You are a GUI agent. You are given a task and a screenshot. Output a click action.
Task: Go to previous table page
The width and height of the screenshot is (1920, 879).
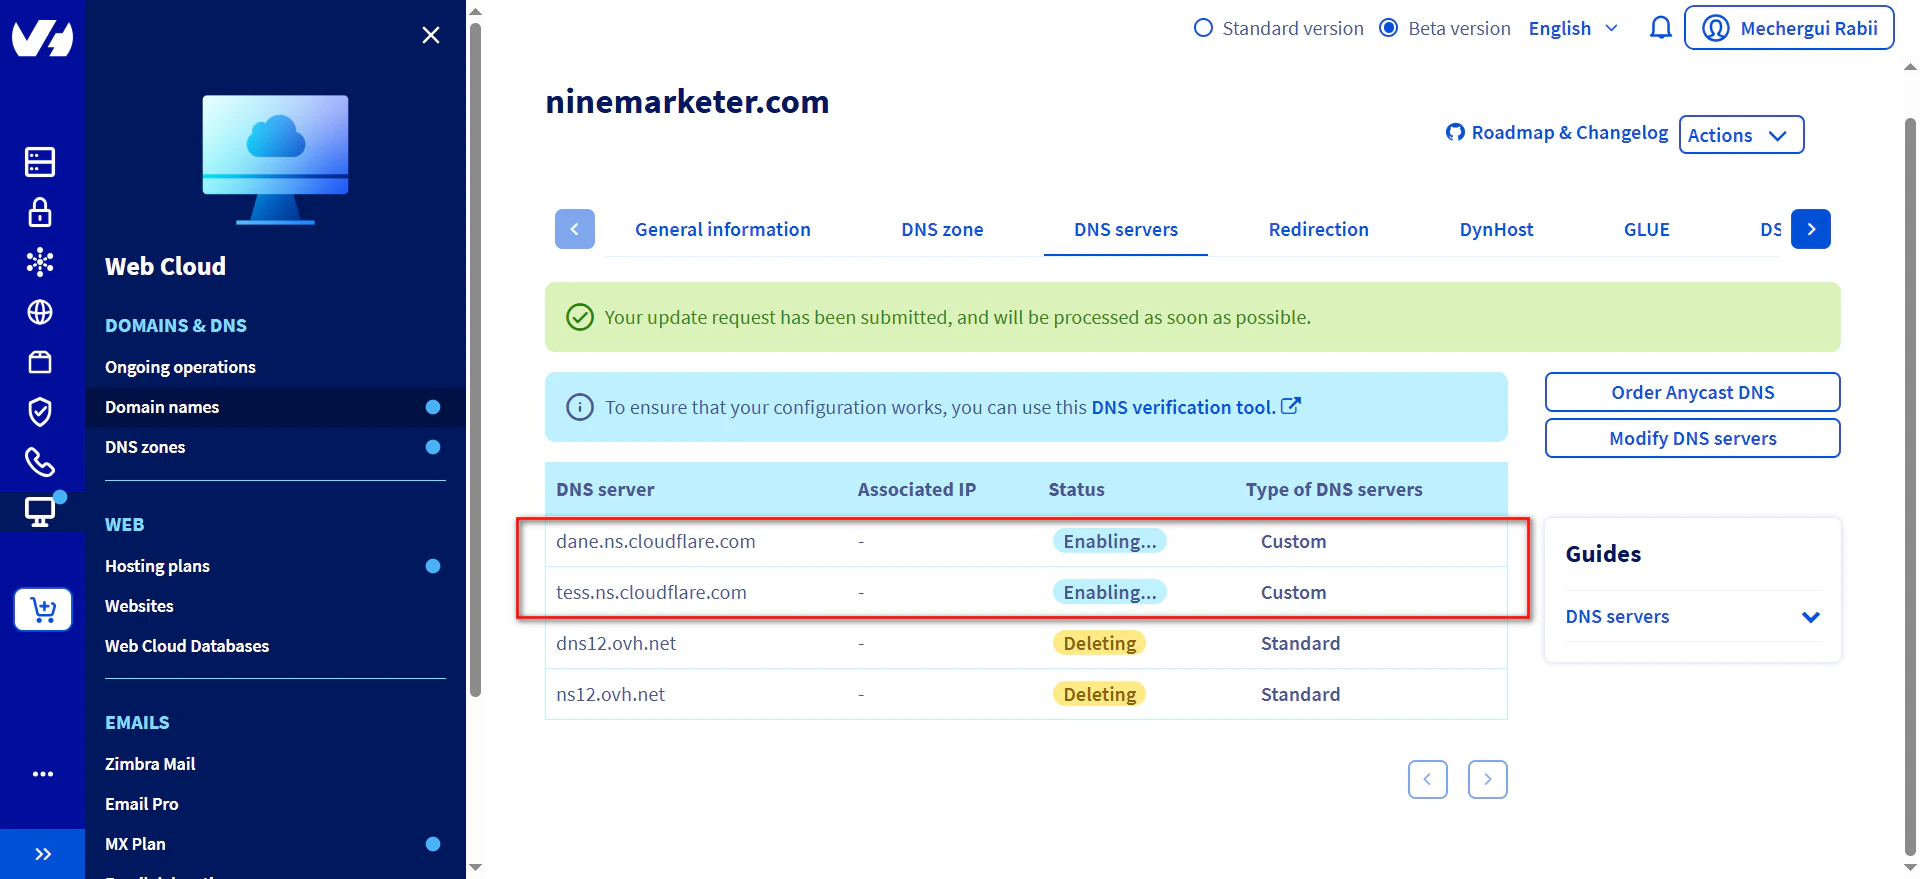[1427, 779]
